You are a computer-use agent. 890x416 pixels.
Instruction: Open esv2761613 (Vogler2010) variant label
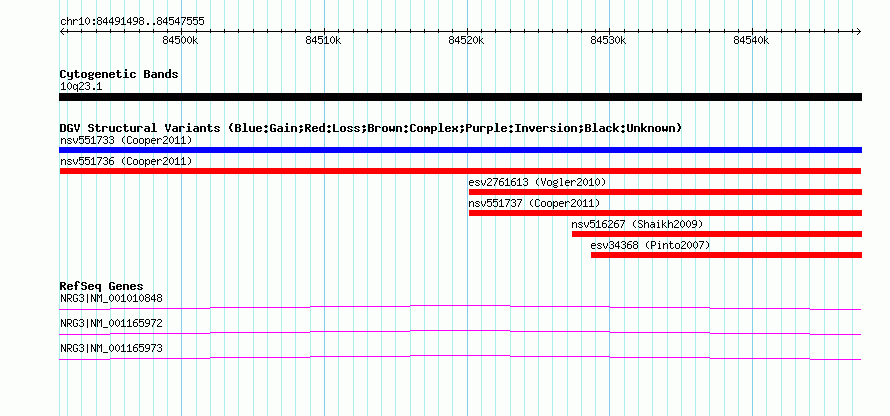pos(538,182)
